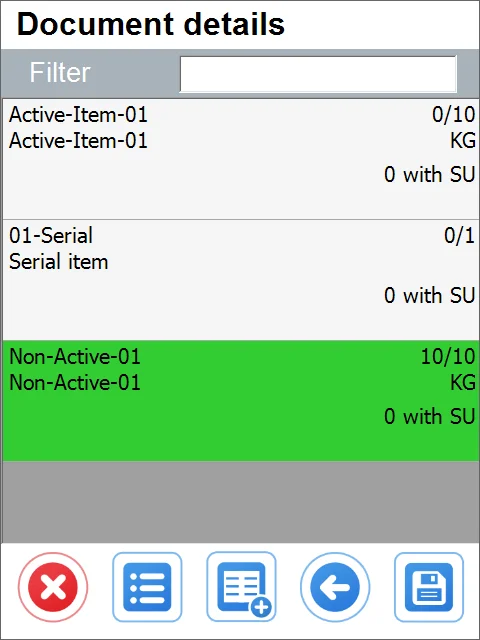Click inside the Filter text field
Viewport: 480px width, 640px height.
(x=318, y=74)
